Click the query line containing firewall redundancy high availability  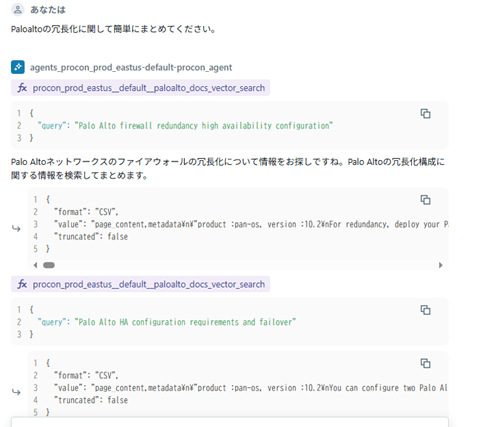coord(185,126)
